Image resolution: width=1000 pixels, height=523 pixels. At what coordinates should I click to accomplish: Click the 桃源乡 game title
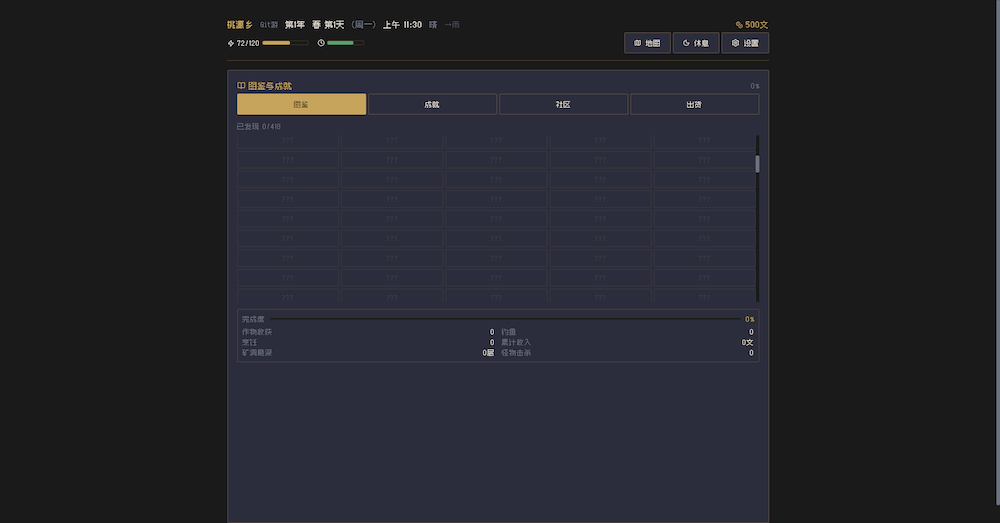click(x=240, y=24)
